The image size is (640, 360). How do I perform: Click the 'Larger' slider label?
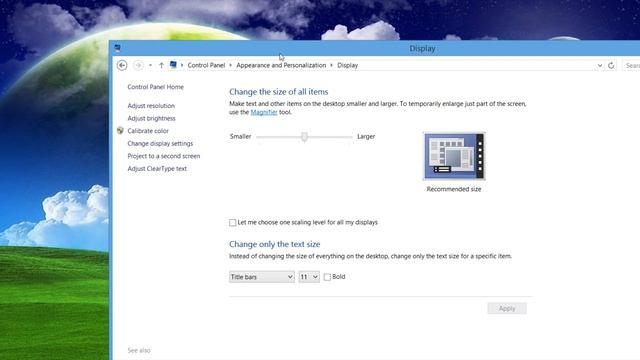tap(366, 137)
